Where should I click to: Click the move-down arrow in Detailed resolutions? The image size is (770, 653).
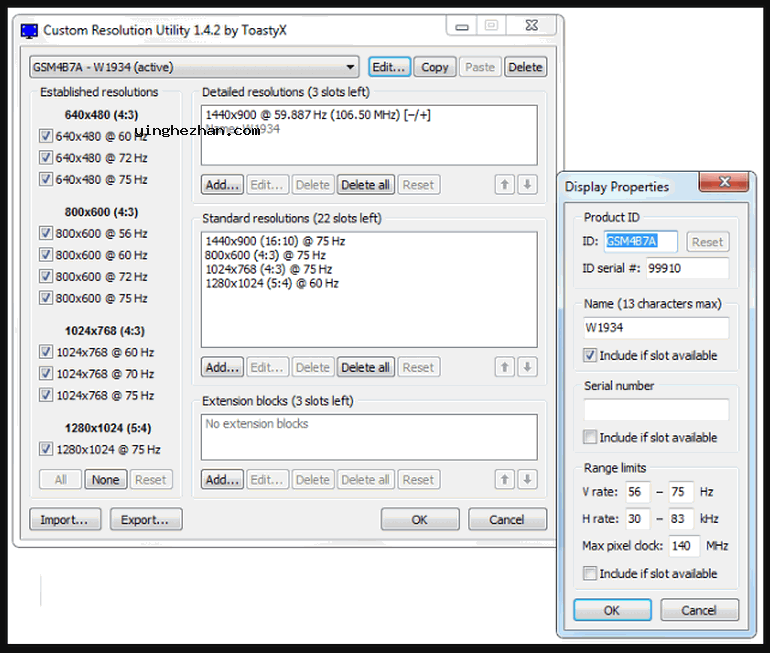click(527, 184)
